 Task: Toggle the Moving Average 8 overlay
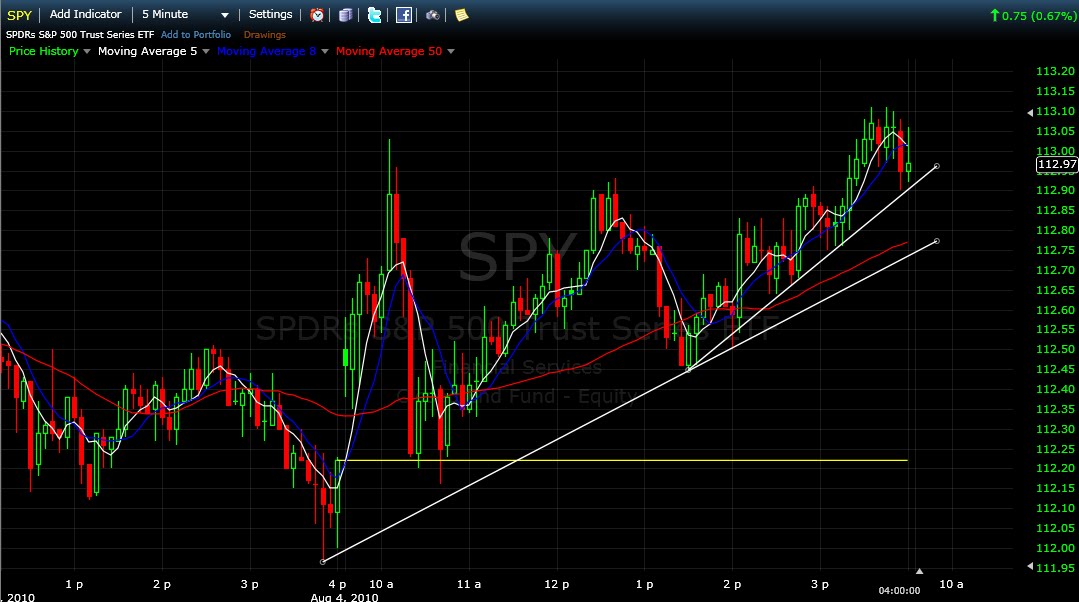click(x=266, y=51)
